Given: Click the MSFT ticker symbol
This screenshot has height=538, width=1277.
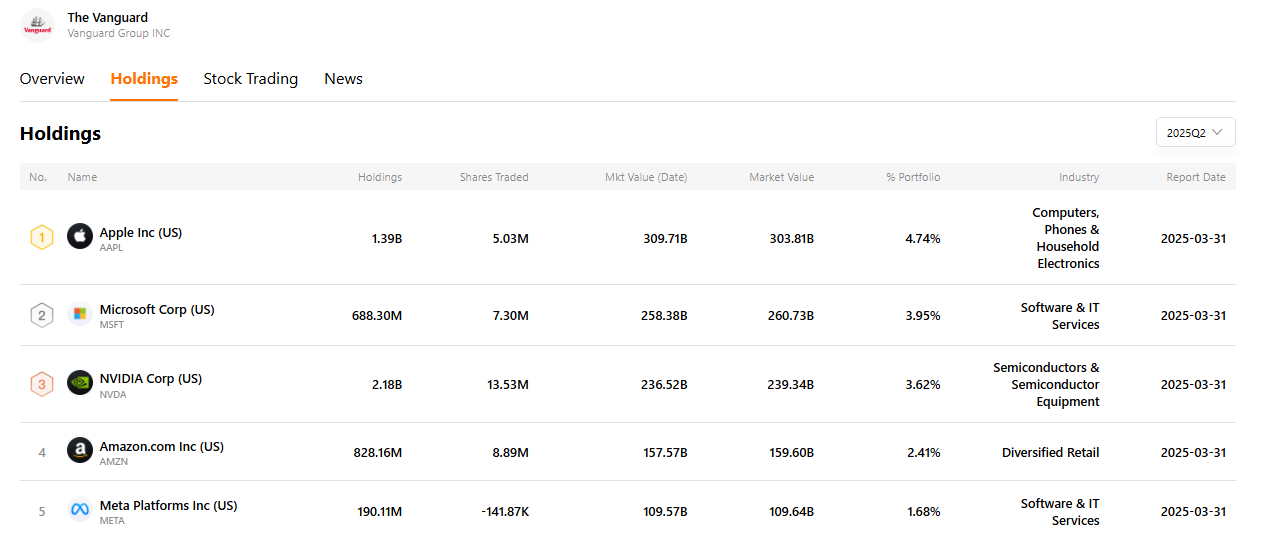Looking at the screenshot, I should (x=112, y=324).
